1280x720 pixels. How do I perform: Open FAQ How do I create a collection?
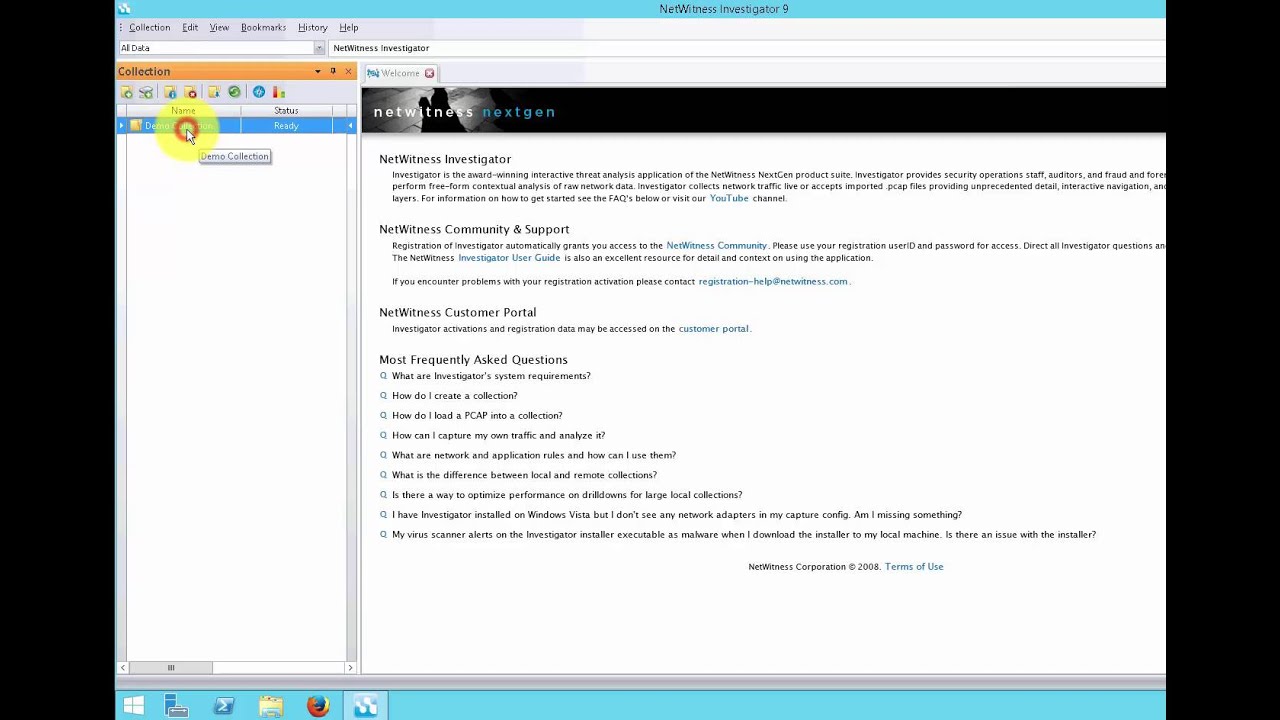455,396
